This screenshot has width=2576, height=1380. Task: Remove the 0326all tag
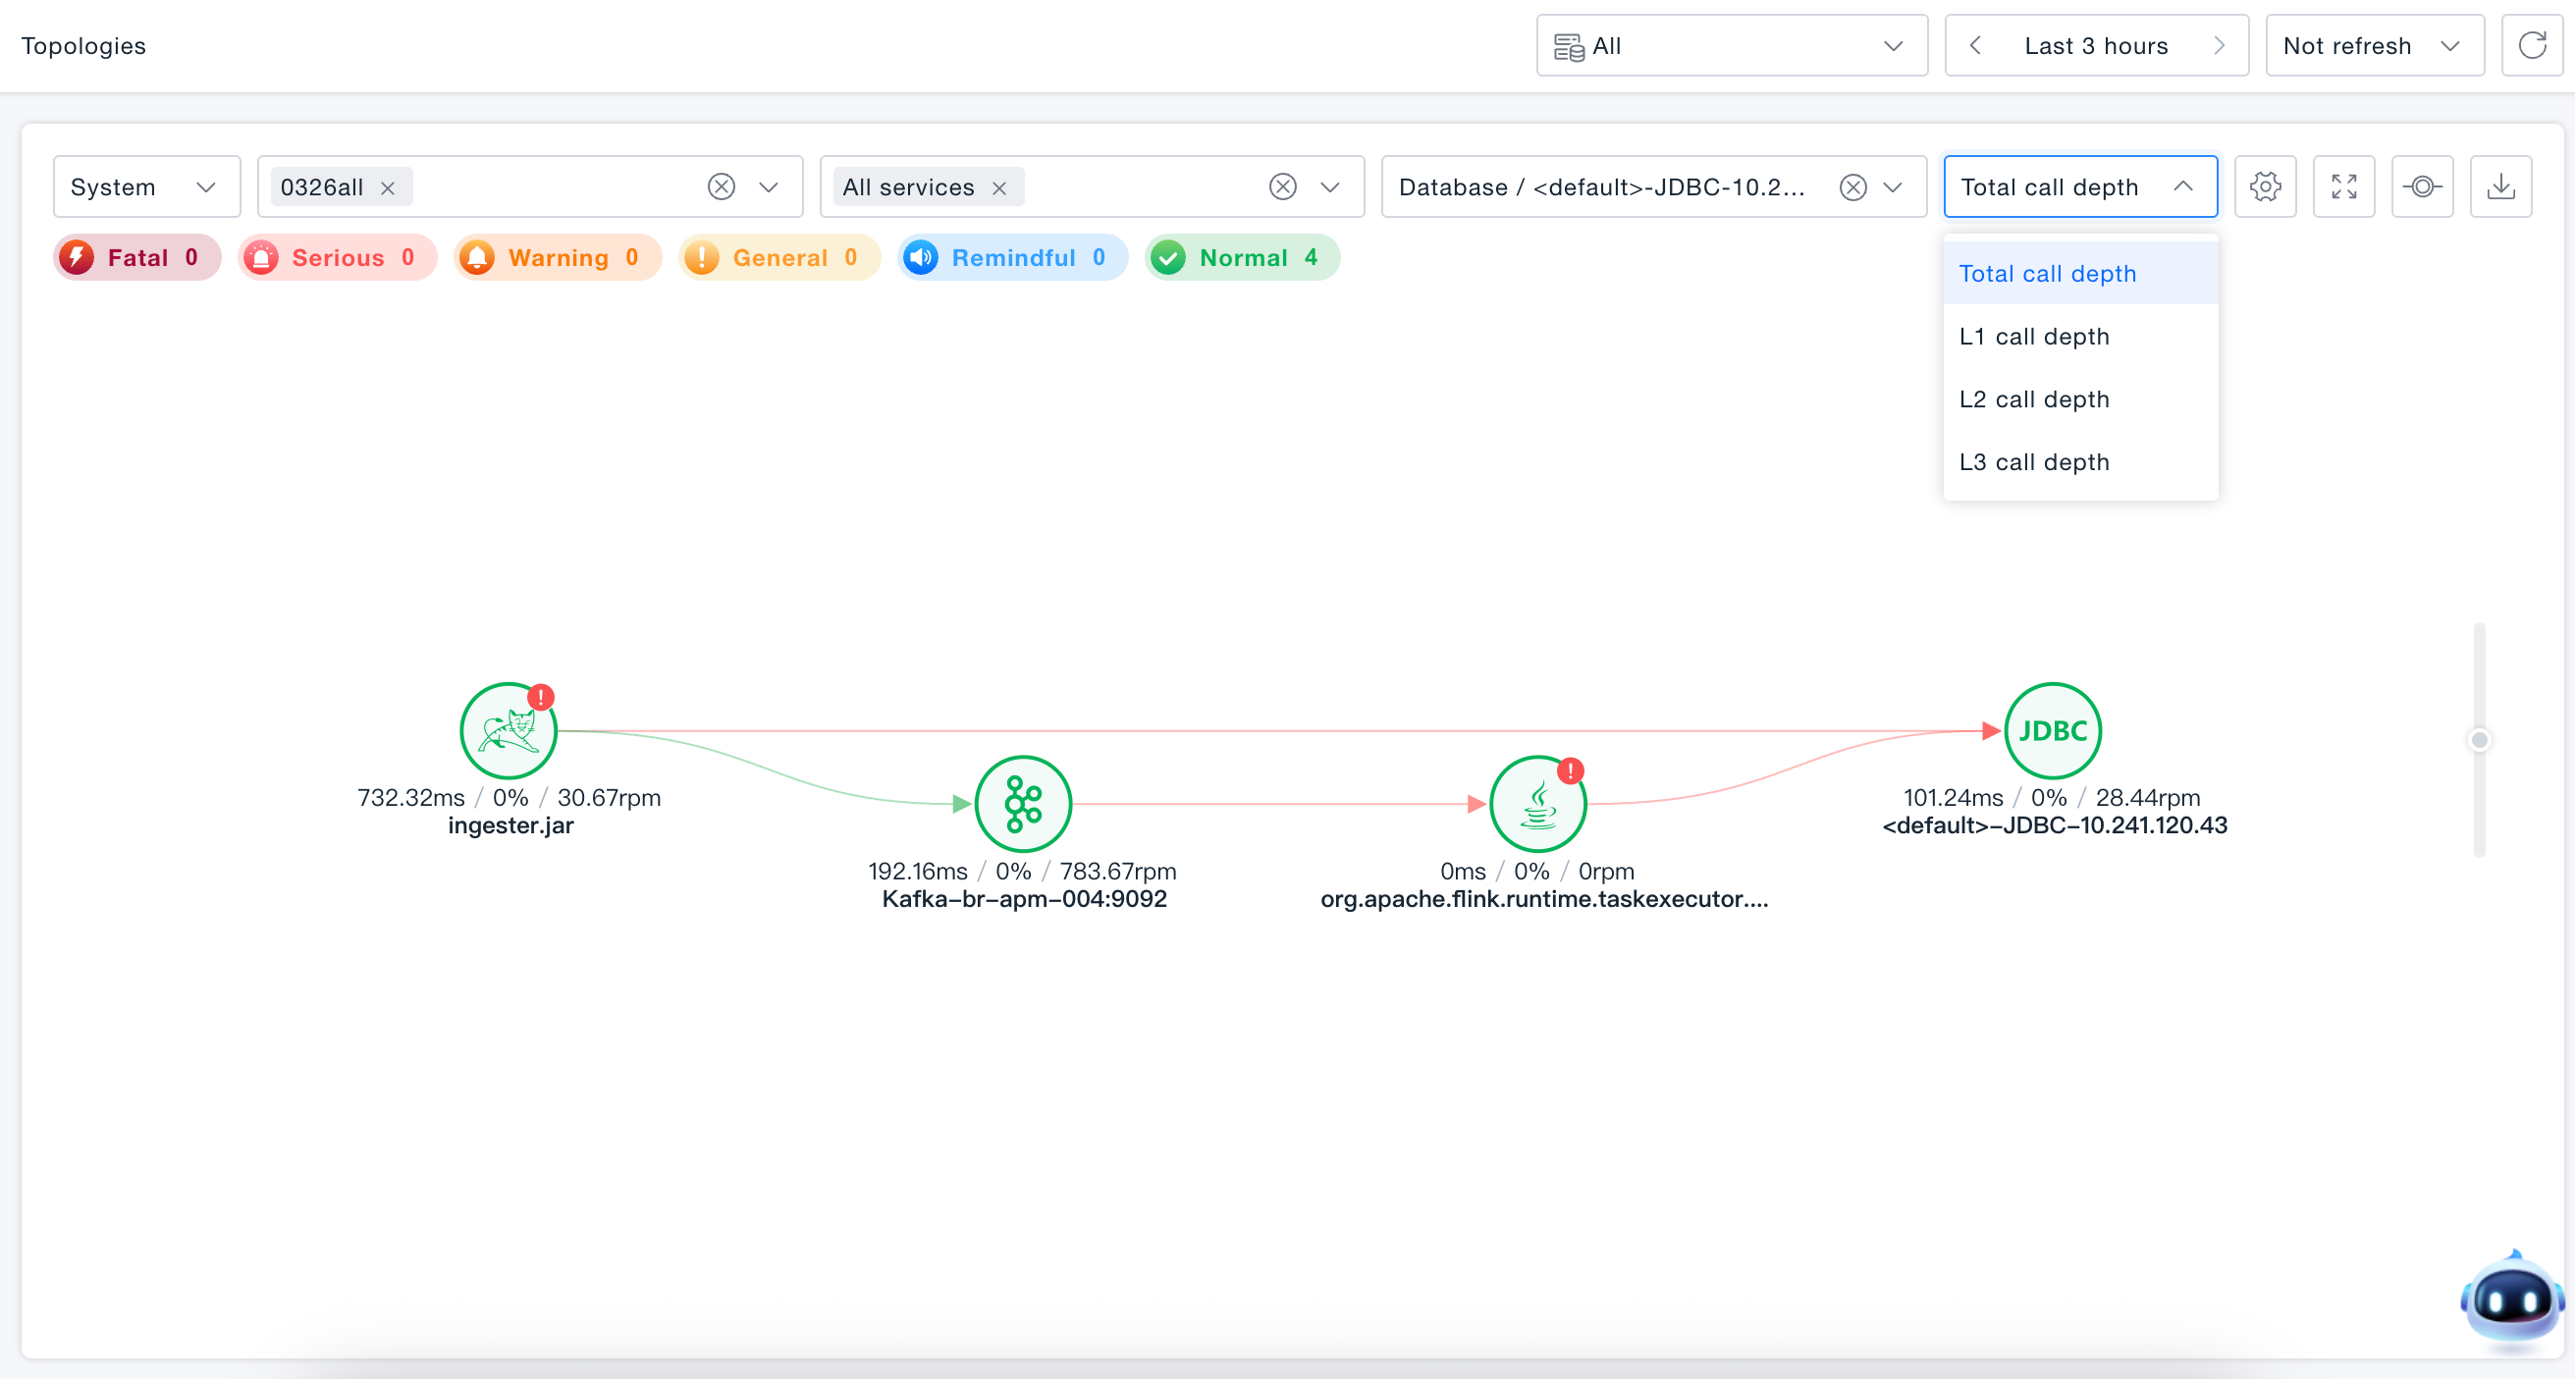pyautogui.click(x=388, y=188)
